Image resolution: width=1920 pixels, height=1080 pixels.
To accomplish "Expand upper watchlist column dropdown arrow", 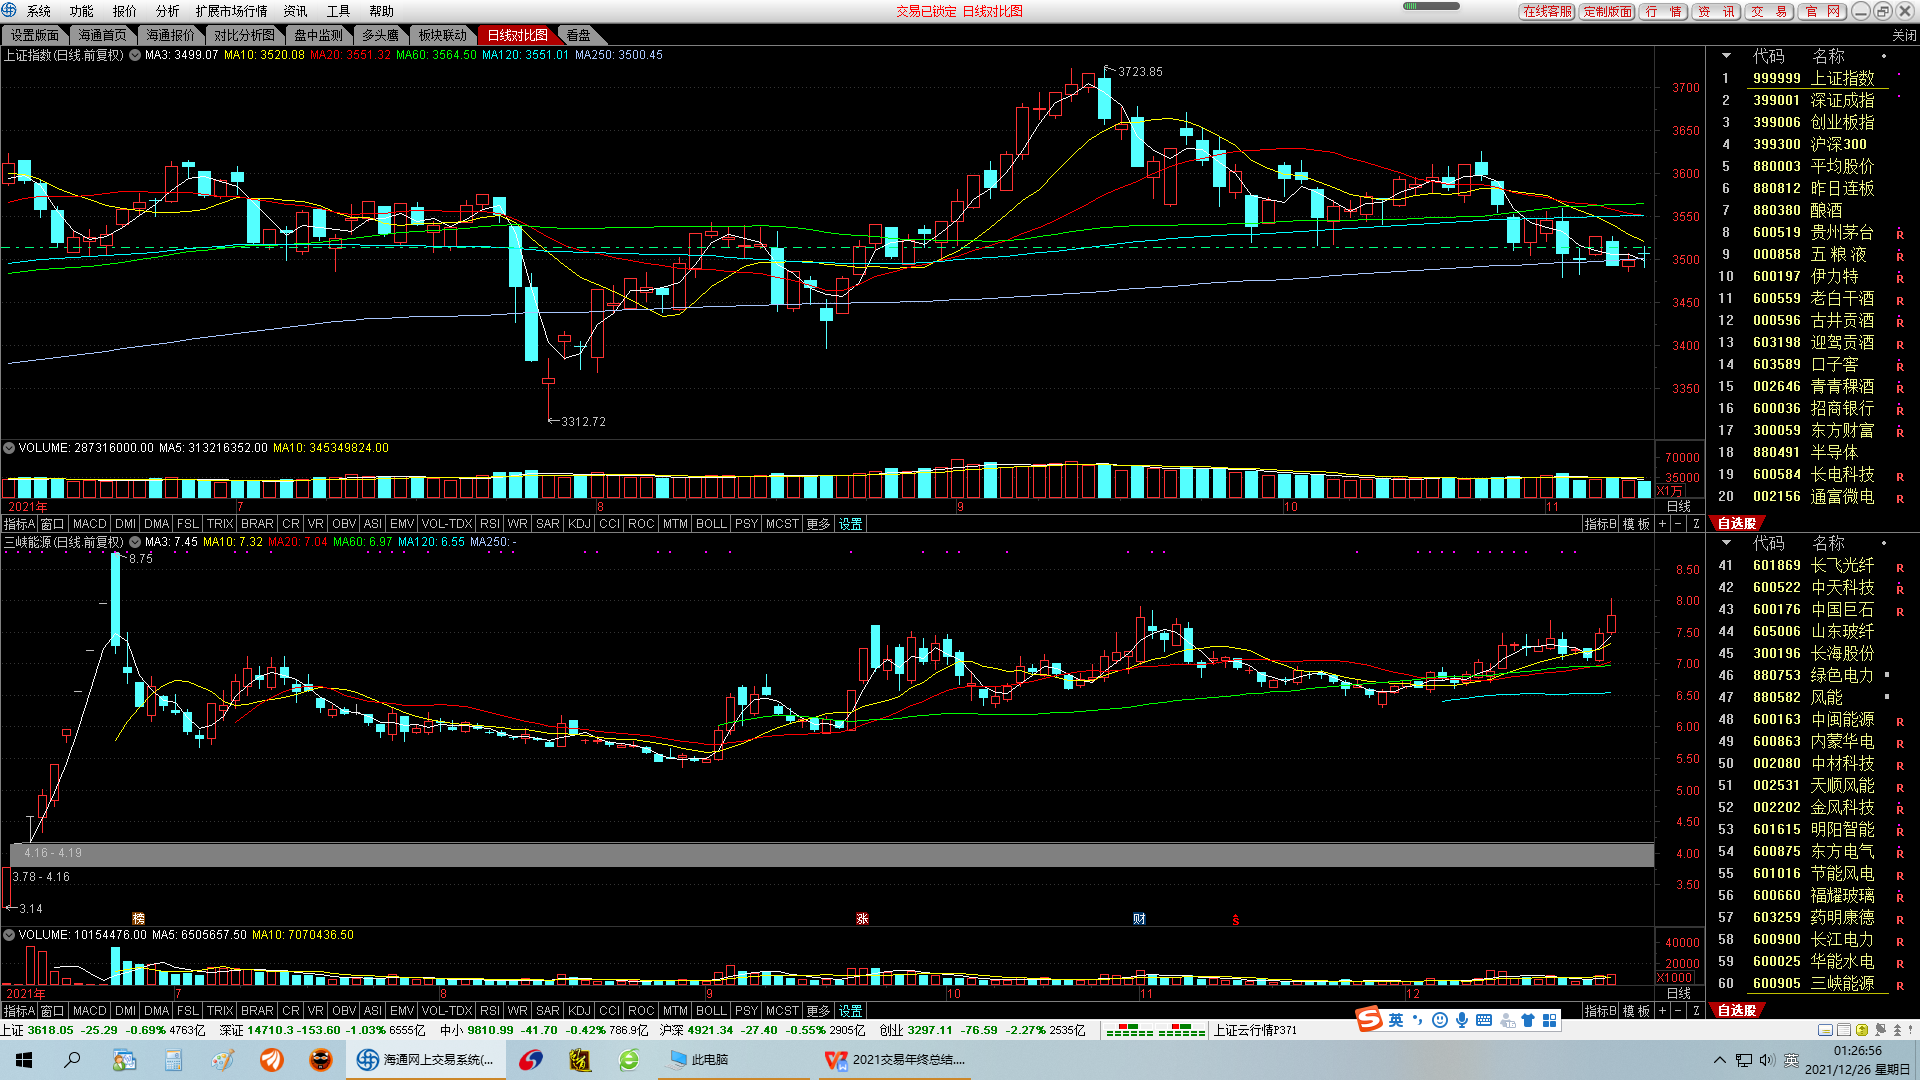I will [x=1726, y=56].
